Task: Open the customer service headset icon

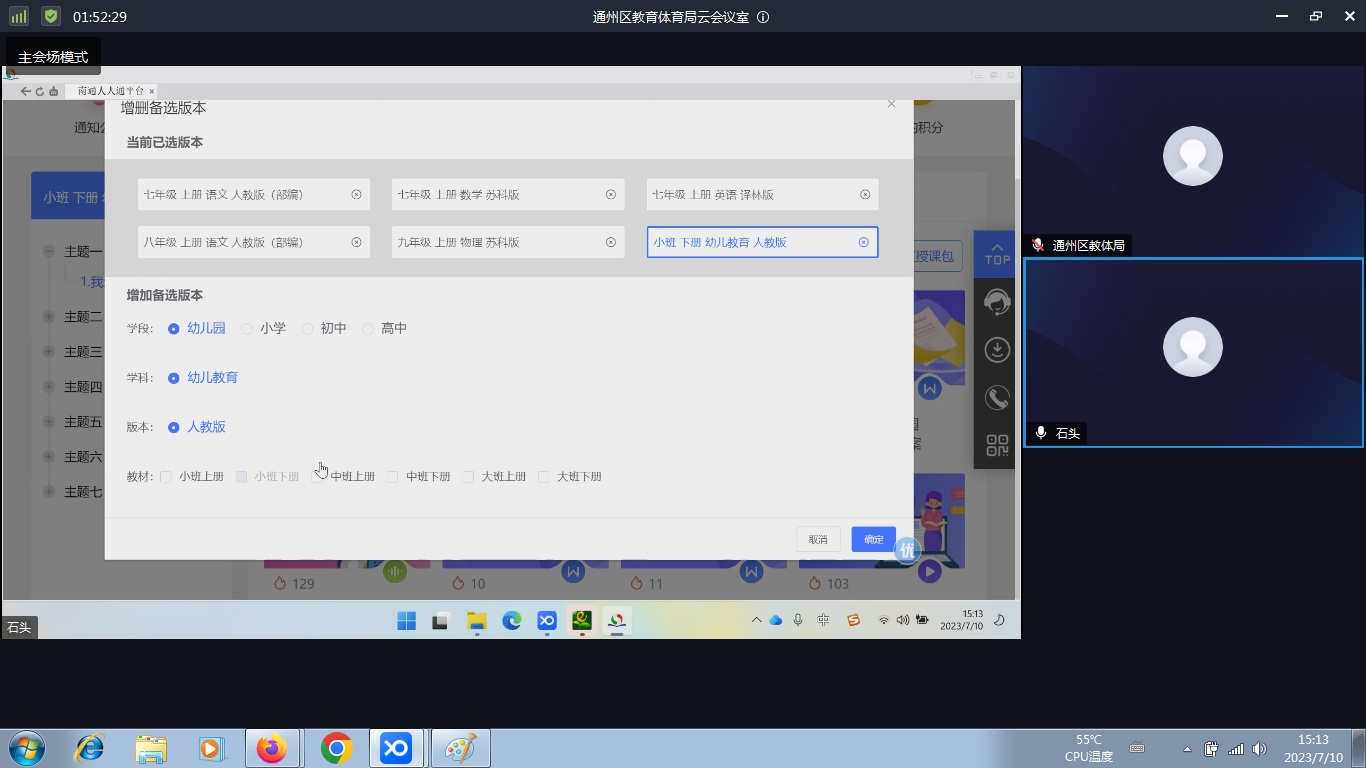Action: pos(997,302)
